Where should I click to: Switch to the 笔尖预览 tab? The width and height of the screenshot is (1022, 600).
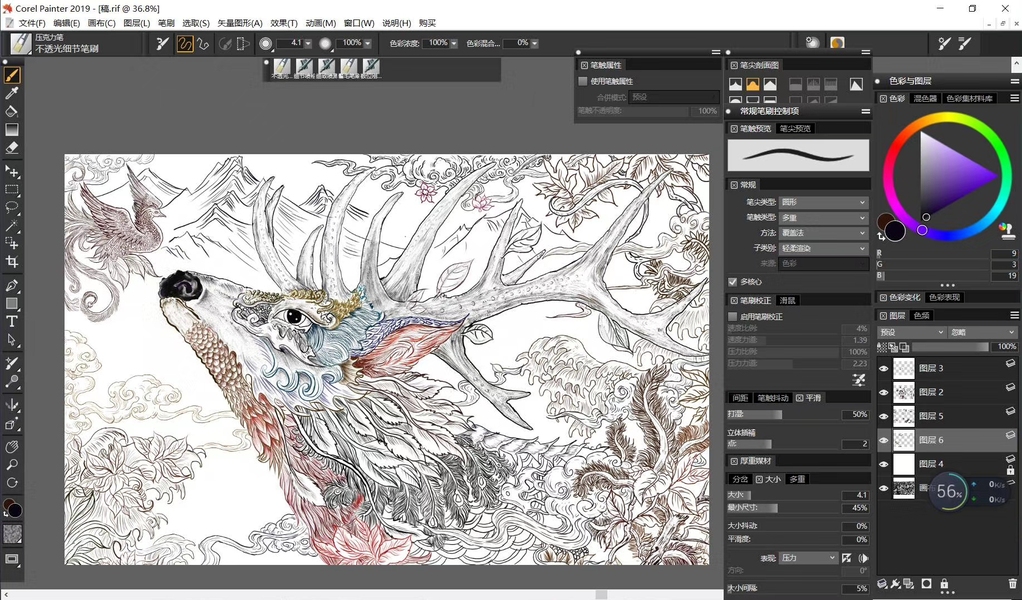795,129
